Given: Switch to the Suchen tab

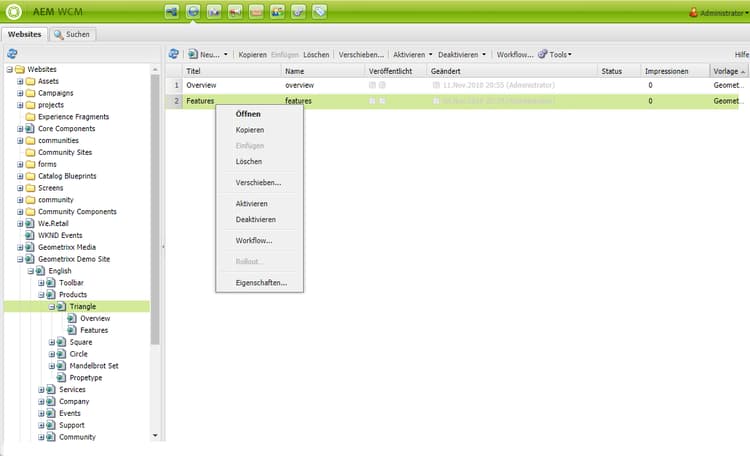Looking at the screenshot, I should click(x=72, y=34).
